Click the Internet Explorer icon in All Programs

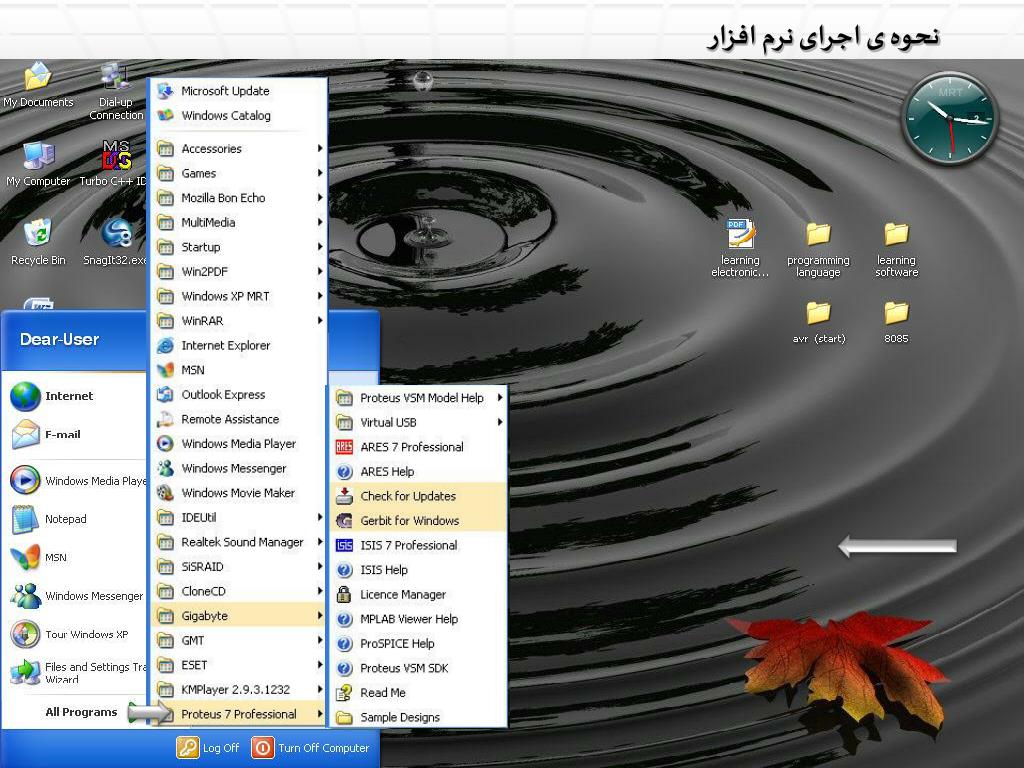click(166, 345)
